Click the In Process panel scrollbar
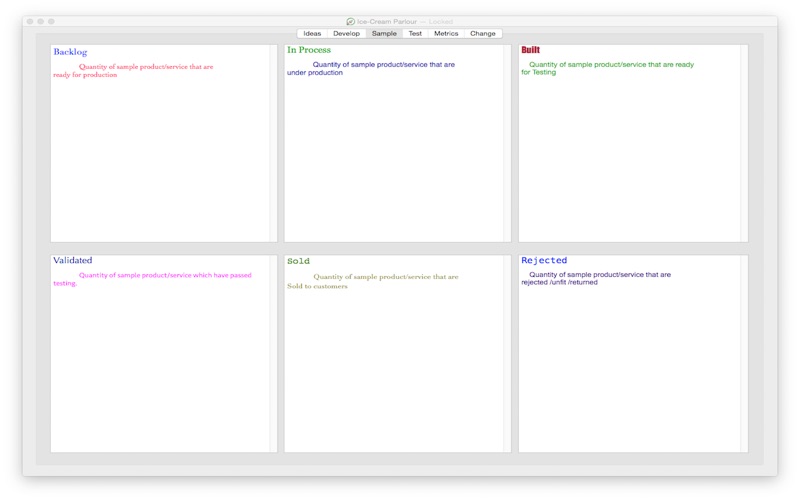The image size is (800, 500). (x=507, y=143)
